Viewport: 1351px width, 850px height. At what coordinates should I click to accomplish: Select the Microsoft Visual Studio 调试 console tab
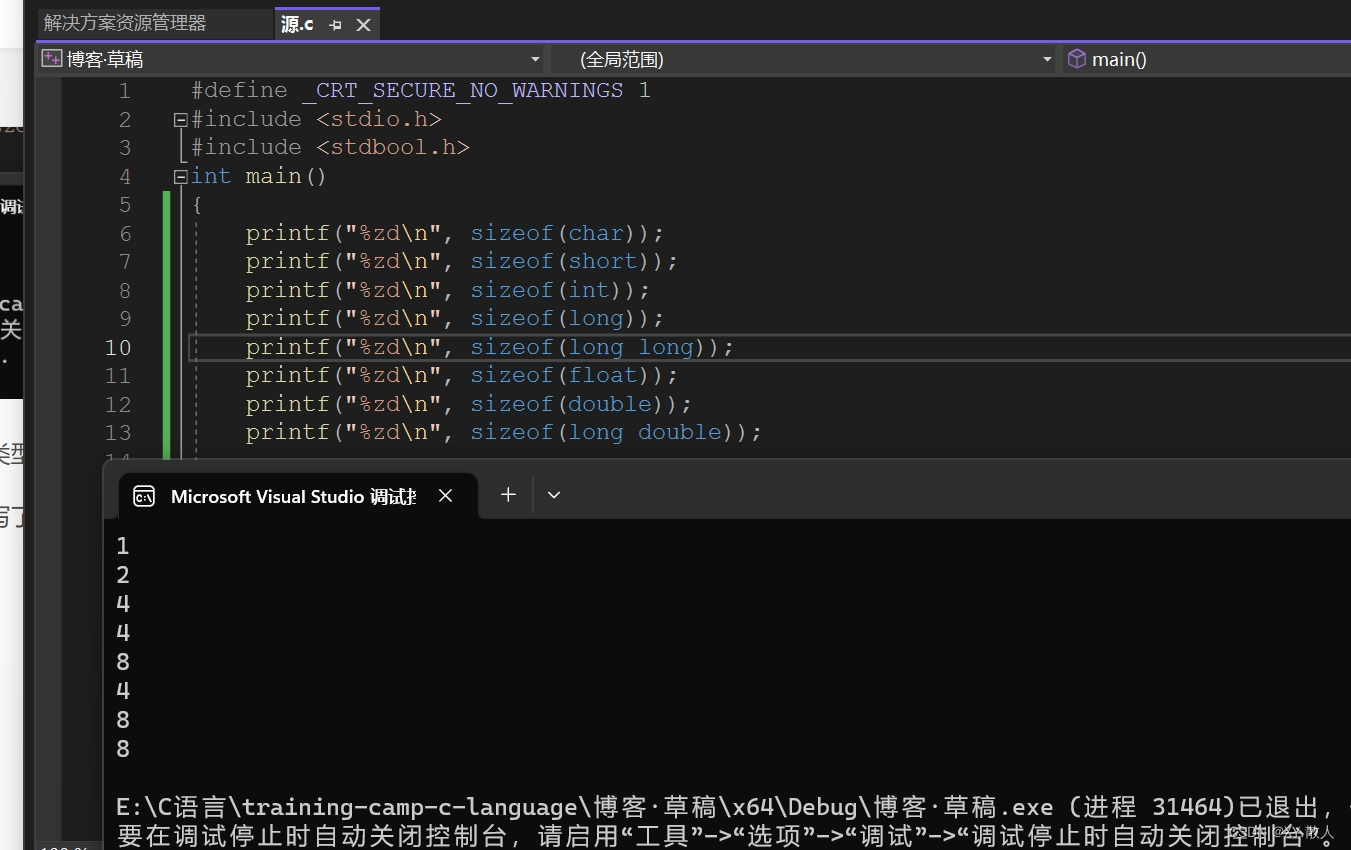(298, 496)
